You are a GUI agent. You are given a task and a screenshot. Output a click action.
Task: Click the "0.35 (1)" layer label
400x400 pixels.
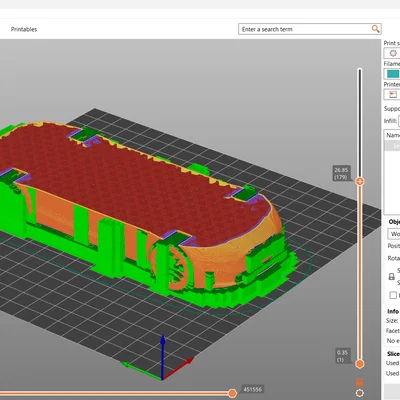point(342,356)
